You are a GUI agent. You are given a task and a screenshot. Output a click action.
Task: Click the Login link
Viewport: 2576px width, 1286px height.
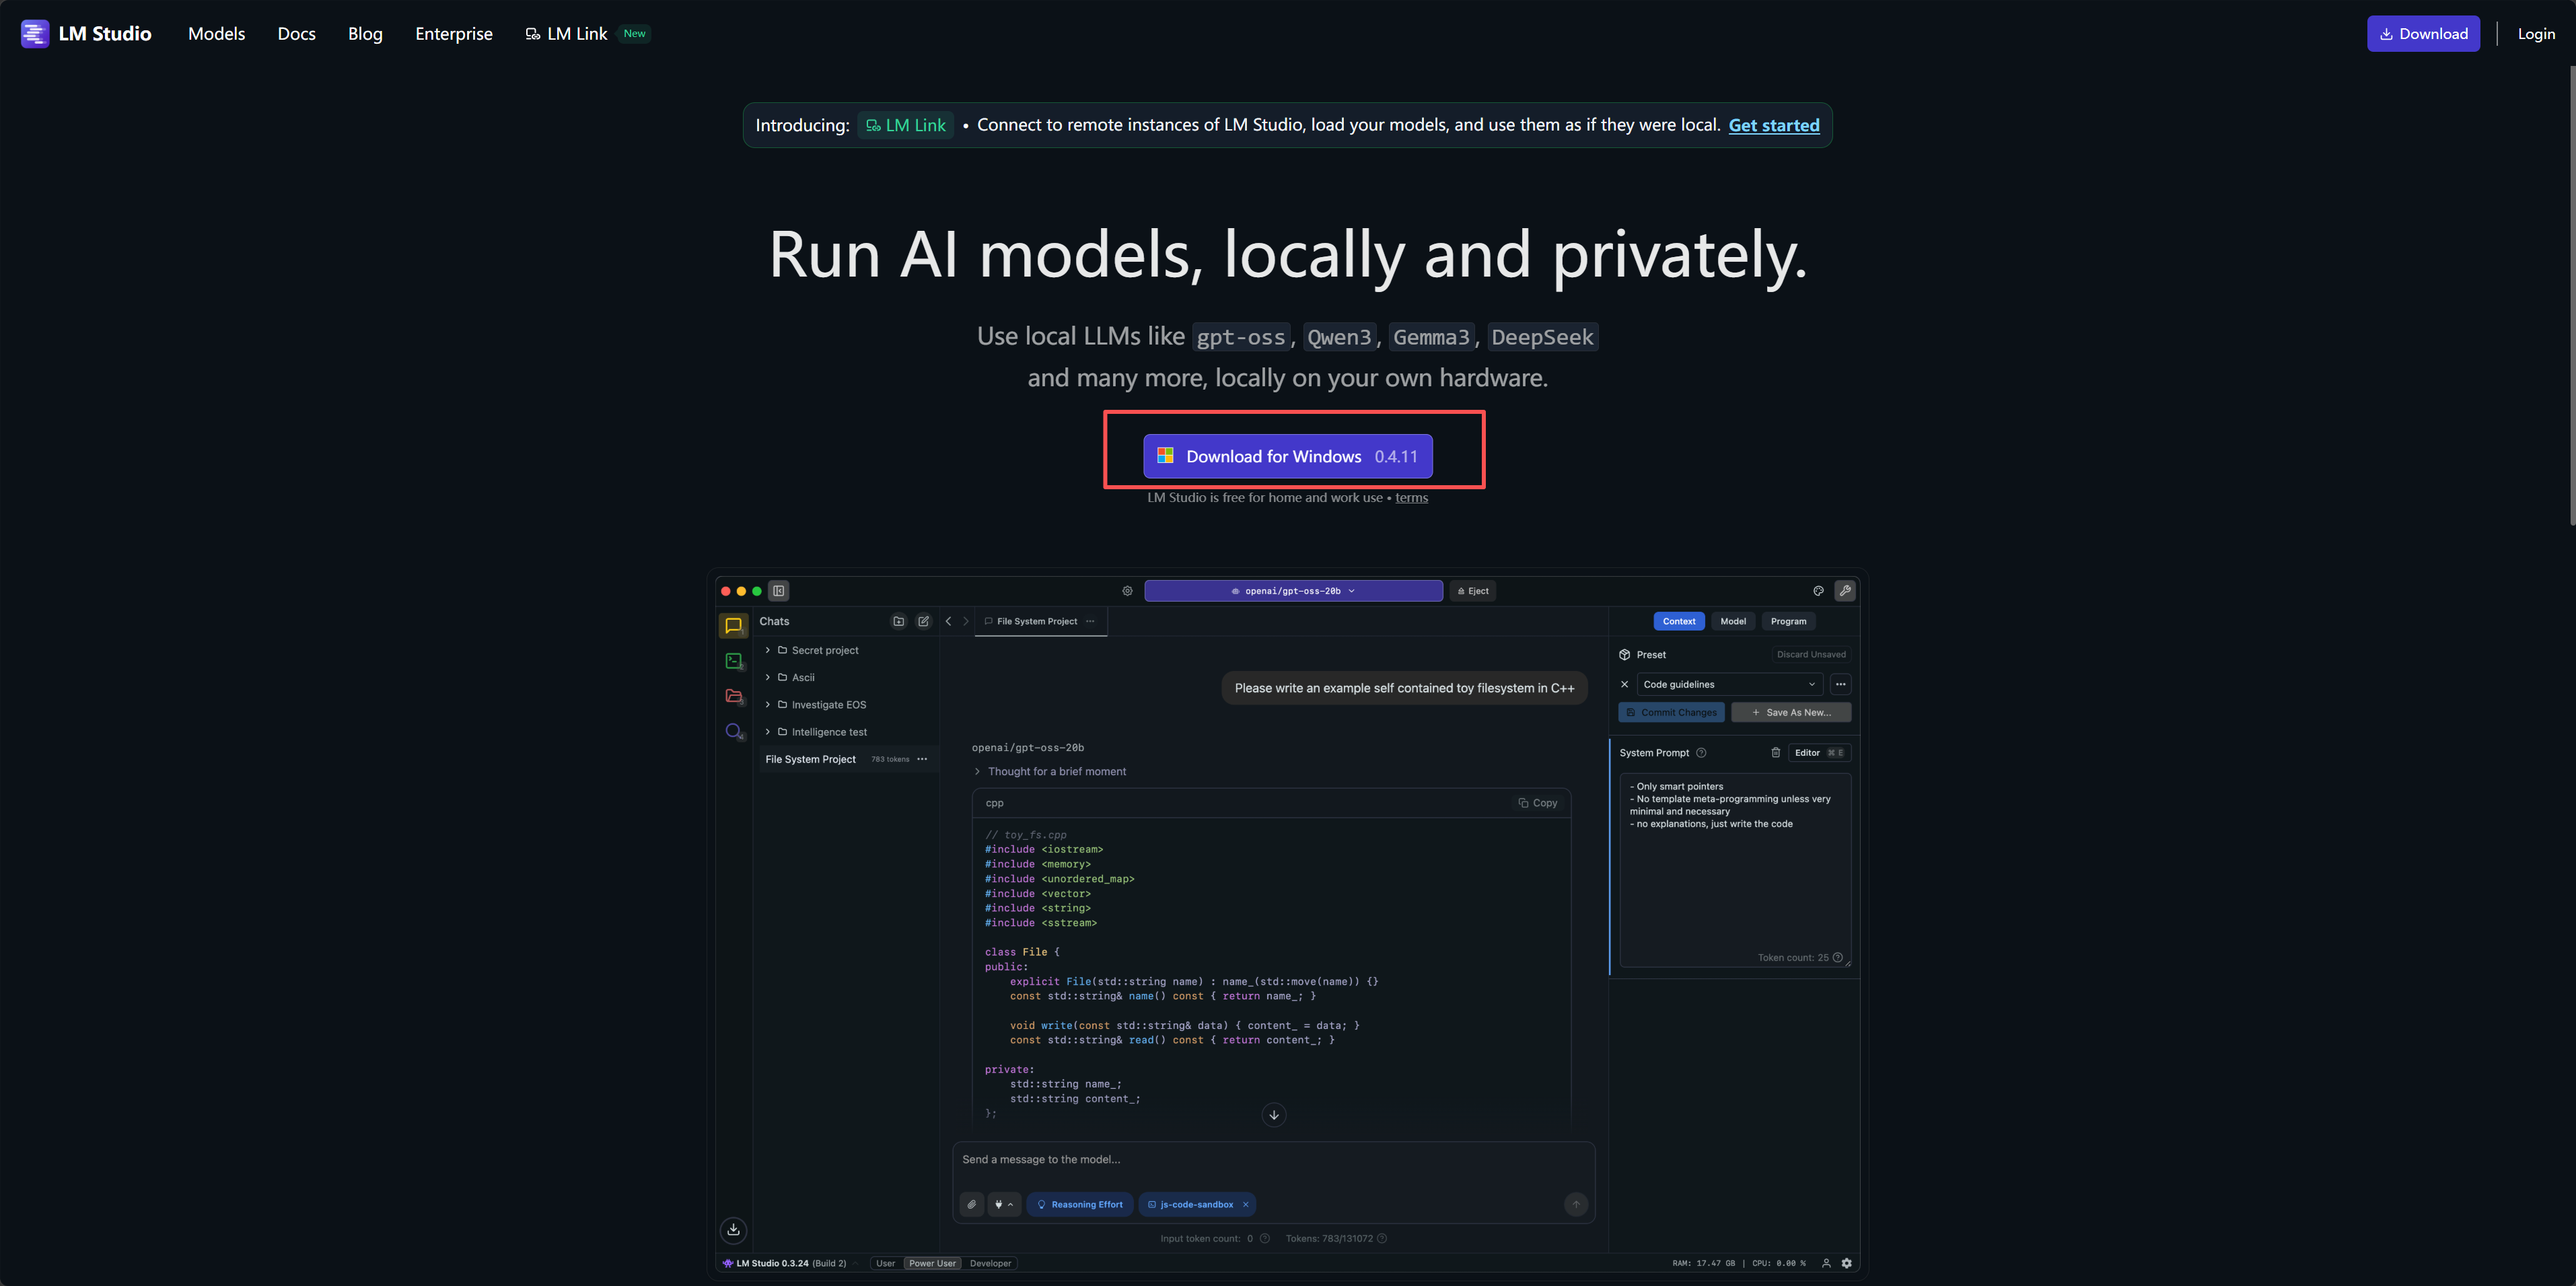click(x=2536, y=34)
